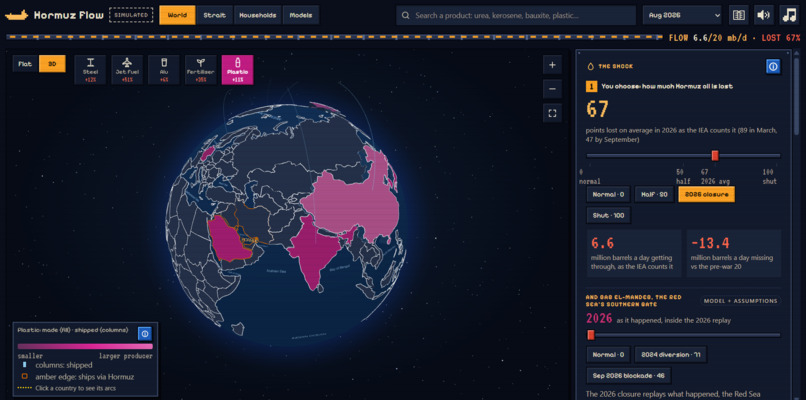Adjust the Bab el-Mandeb Red Sea slider

click(683, 335)
